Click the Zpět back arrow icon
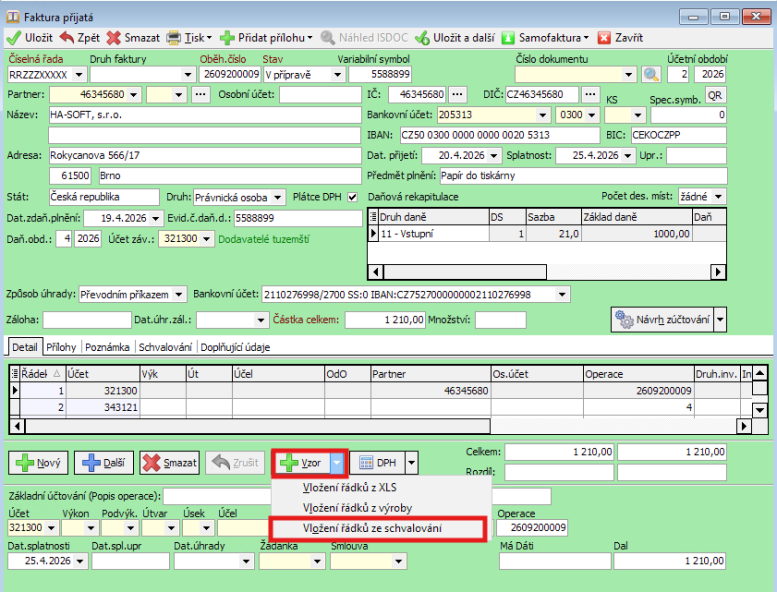This screenshot has height=592, width=777. [68, 37]
